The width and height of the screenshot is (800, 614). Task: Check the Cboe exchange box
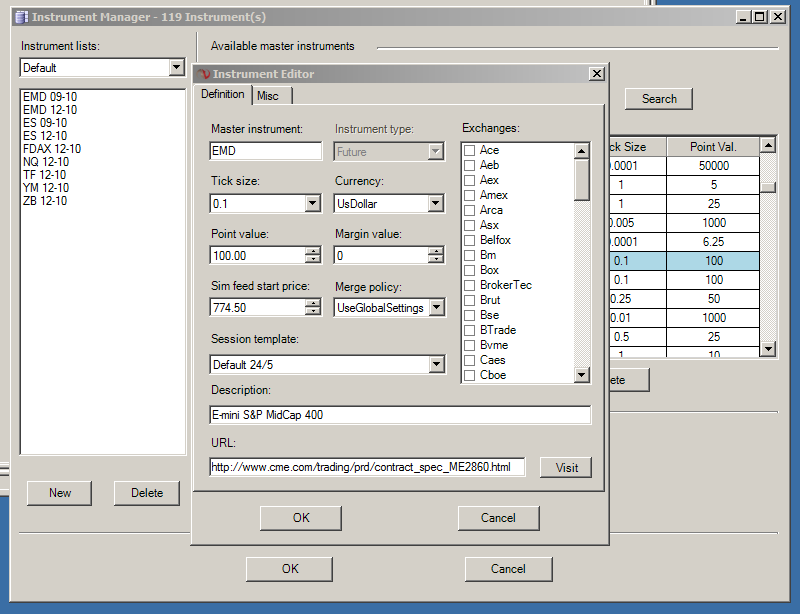coord(469,375)
